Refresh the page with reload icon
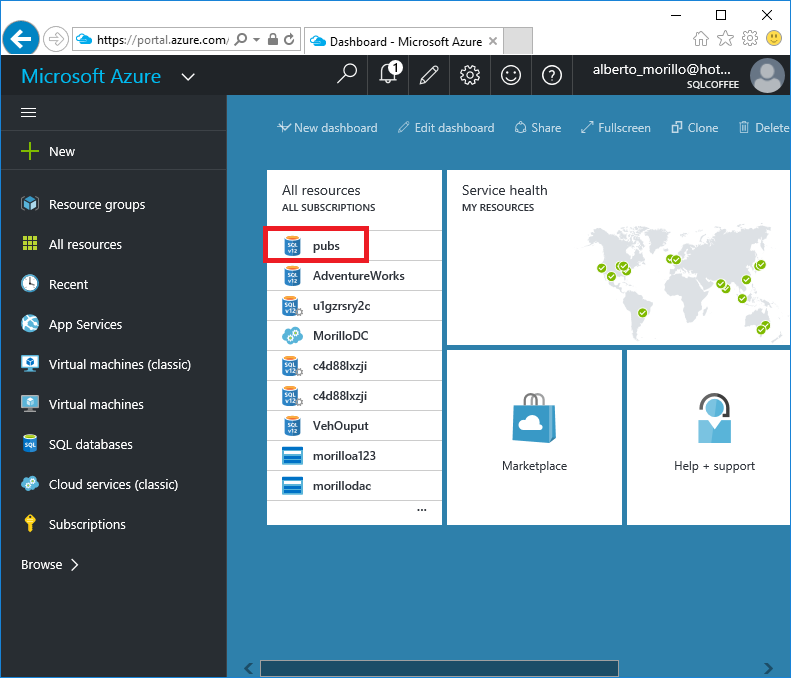The height and width of the screenshot is (678, 791). click(289, 39)
